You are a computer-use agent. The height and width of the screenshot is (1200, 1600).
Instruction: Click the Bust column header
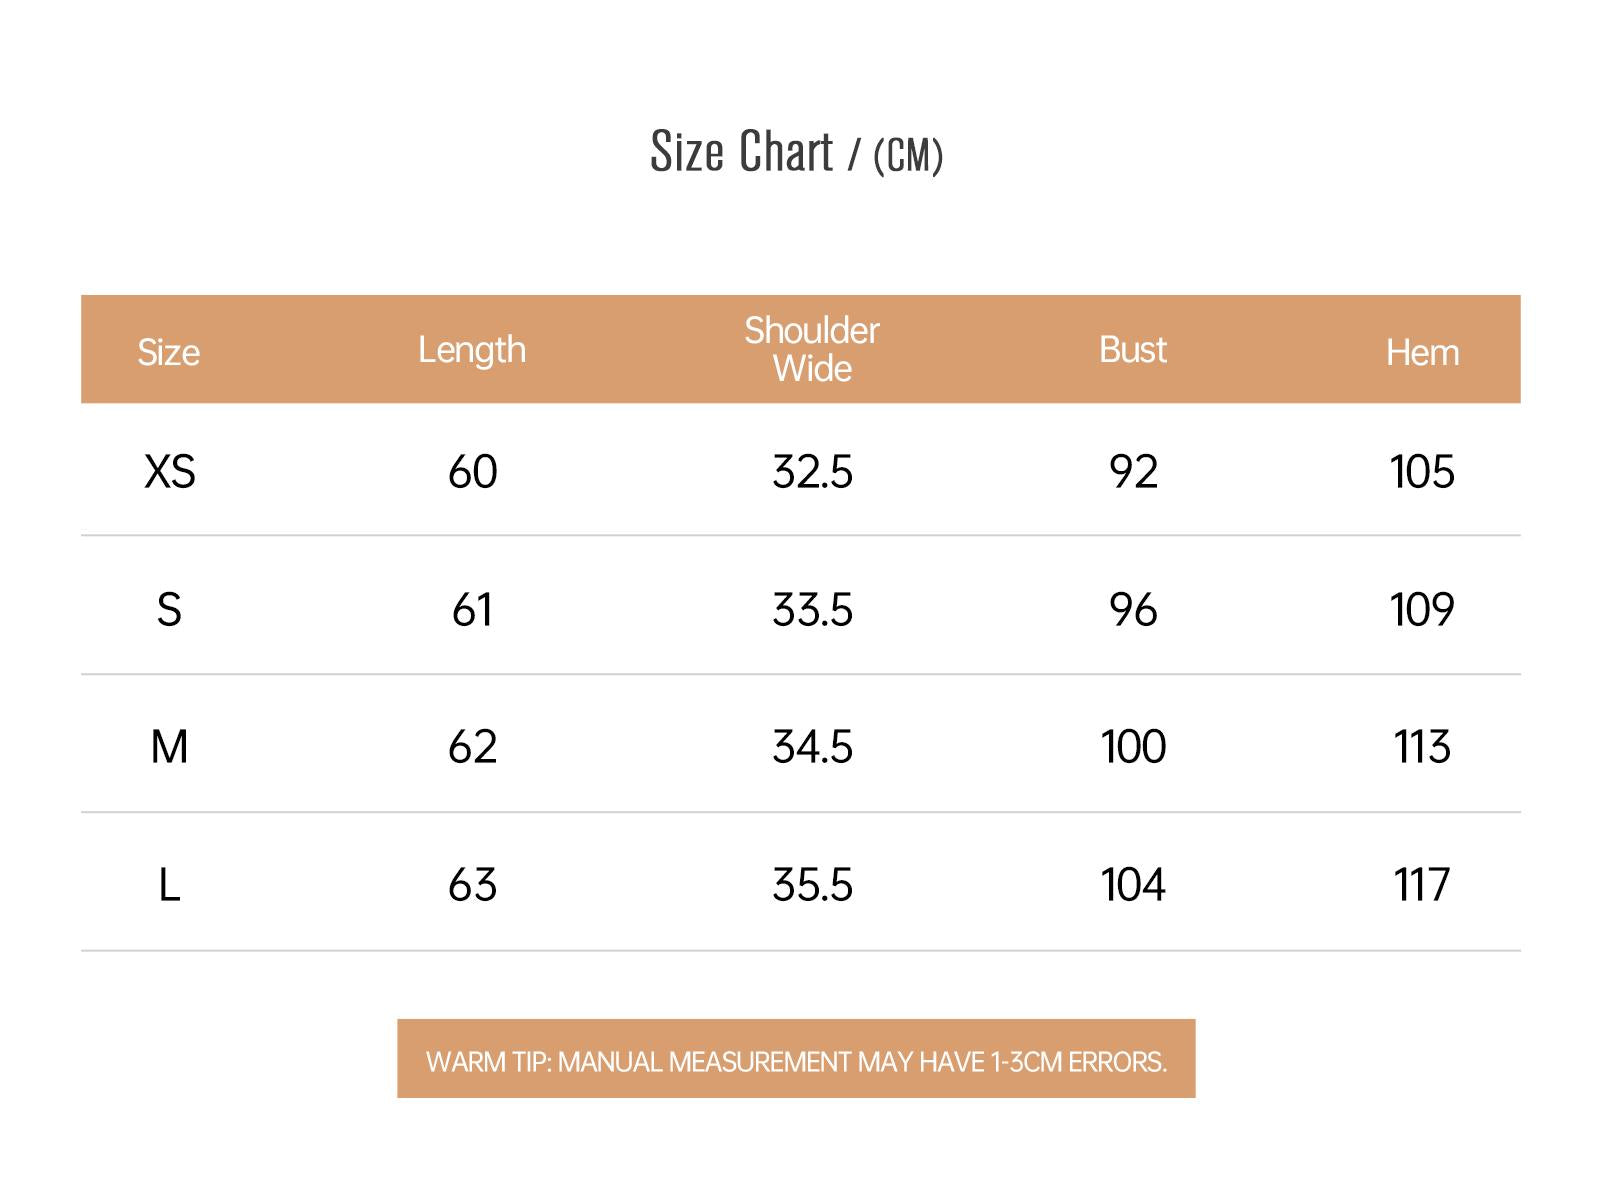pos(1133,349)
